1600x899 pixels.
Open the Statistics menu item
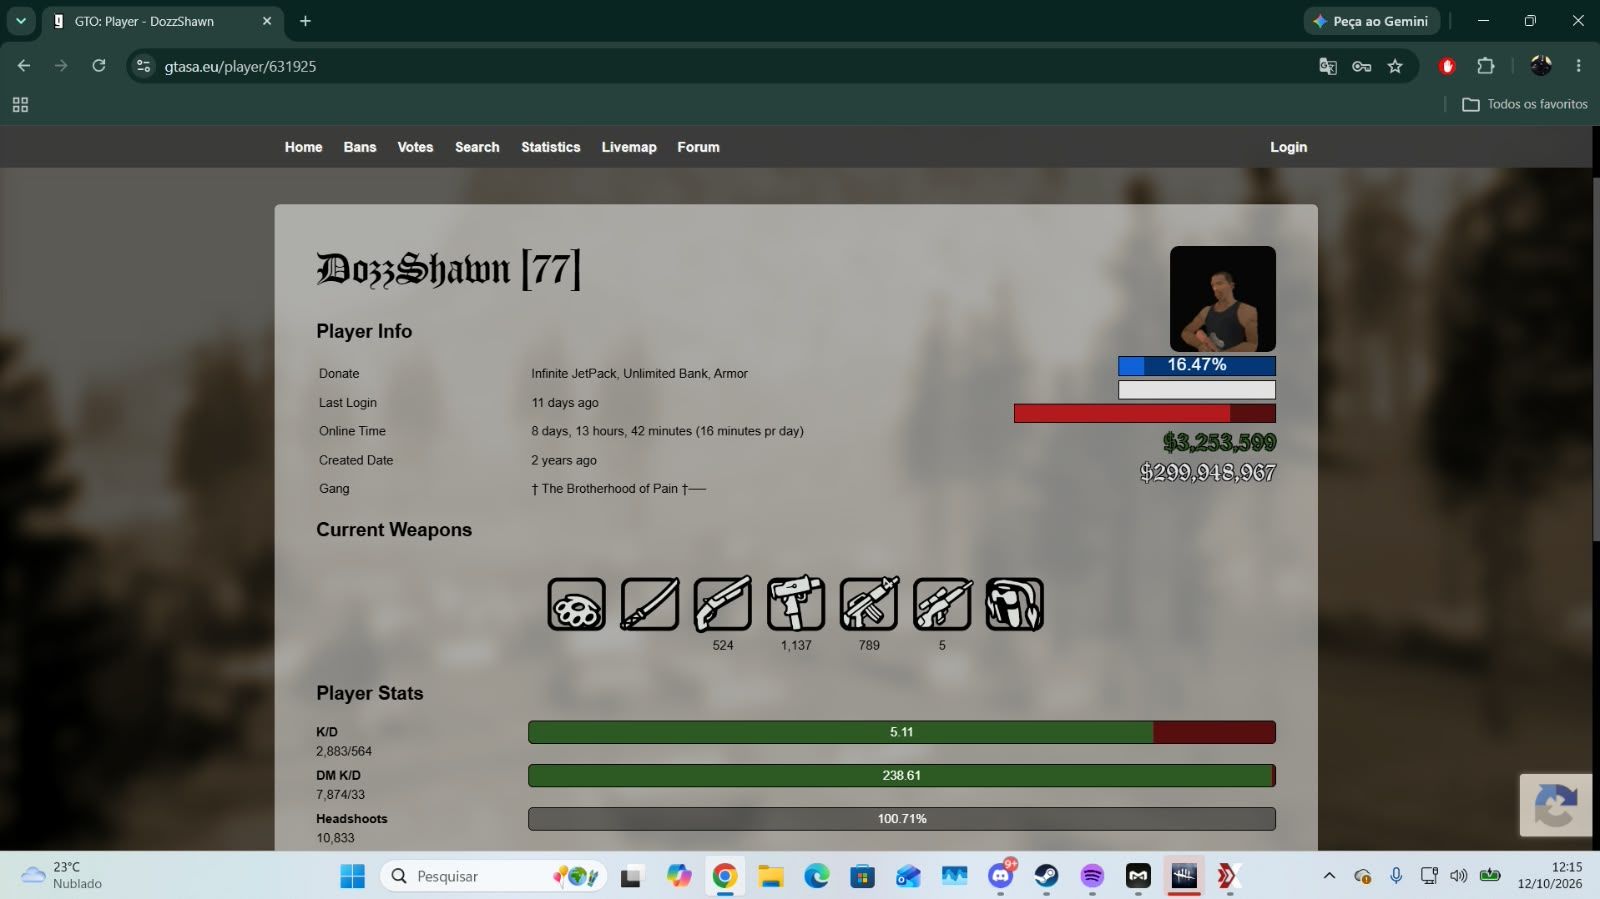click(x=550, y=147)
